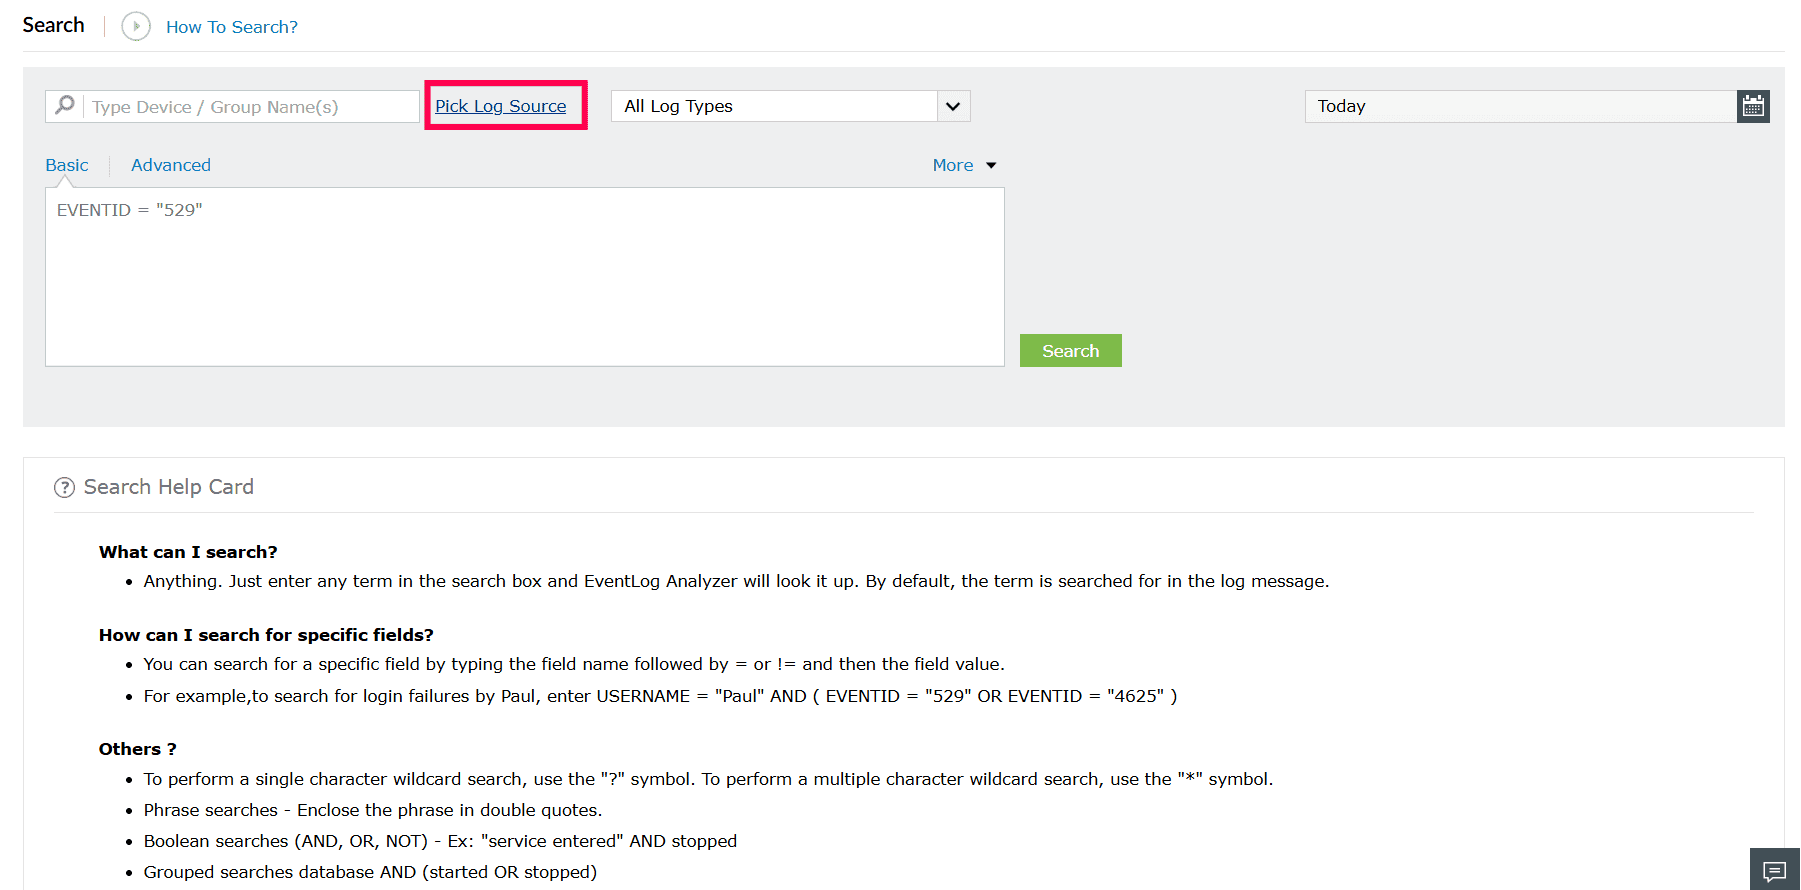Screen dimensions: 1801x890
Task: Select 'How can I search for specific fields?' heading
Action: [x=266, y=635]
